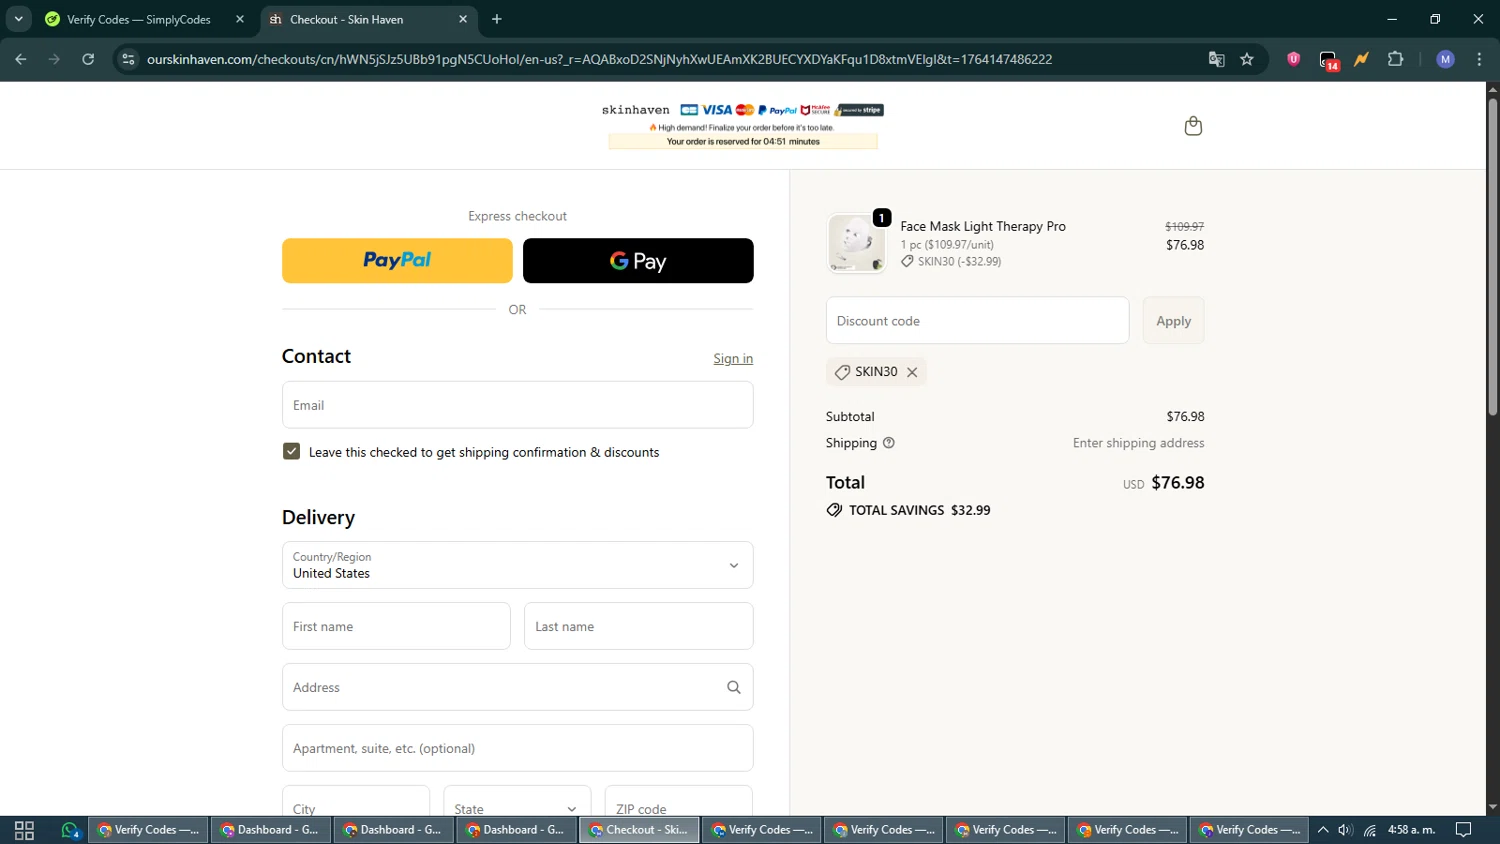
Task: View site information icon in address bar
Action: click(x=128, y=59)
